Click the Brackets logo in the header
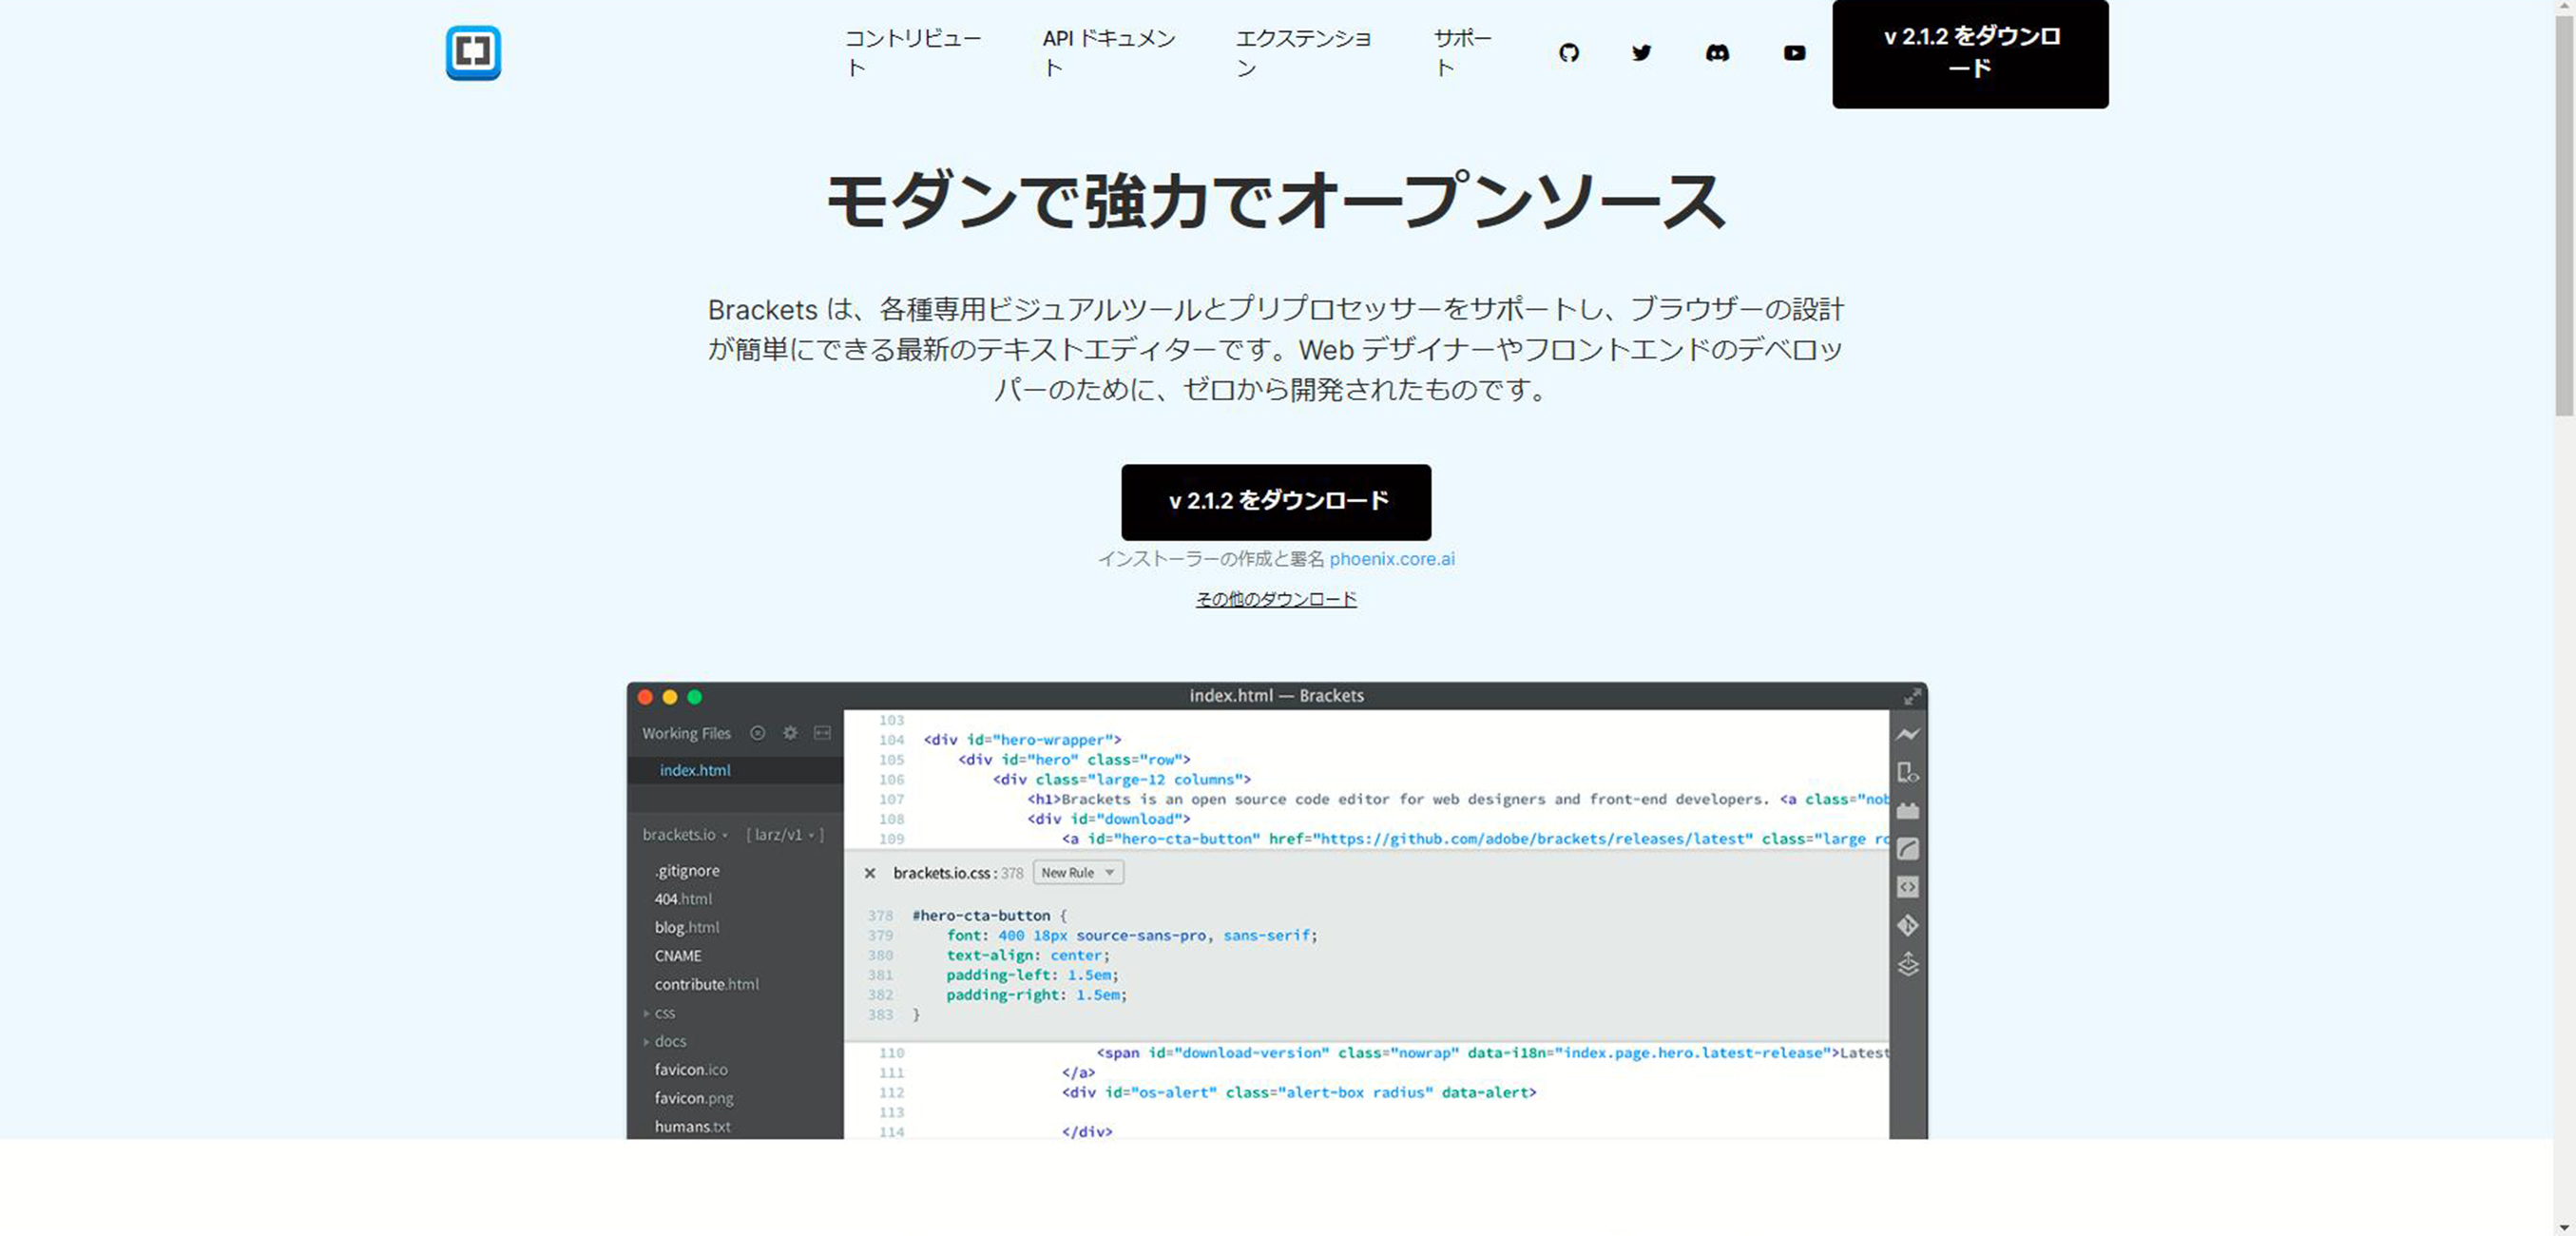The height and width of the screenshot is (1236, 2576). click(x=472, y=54)
